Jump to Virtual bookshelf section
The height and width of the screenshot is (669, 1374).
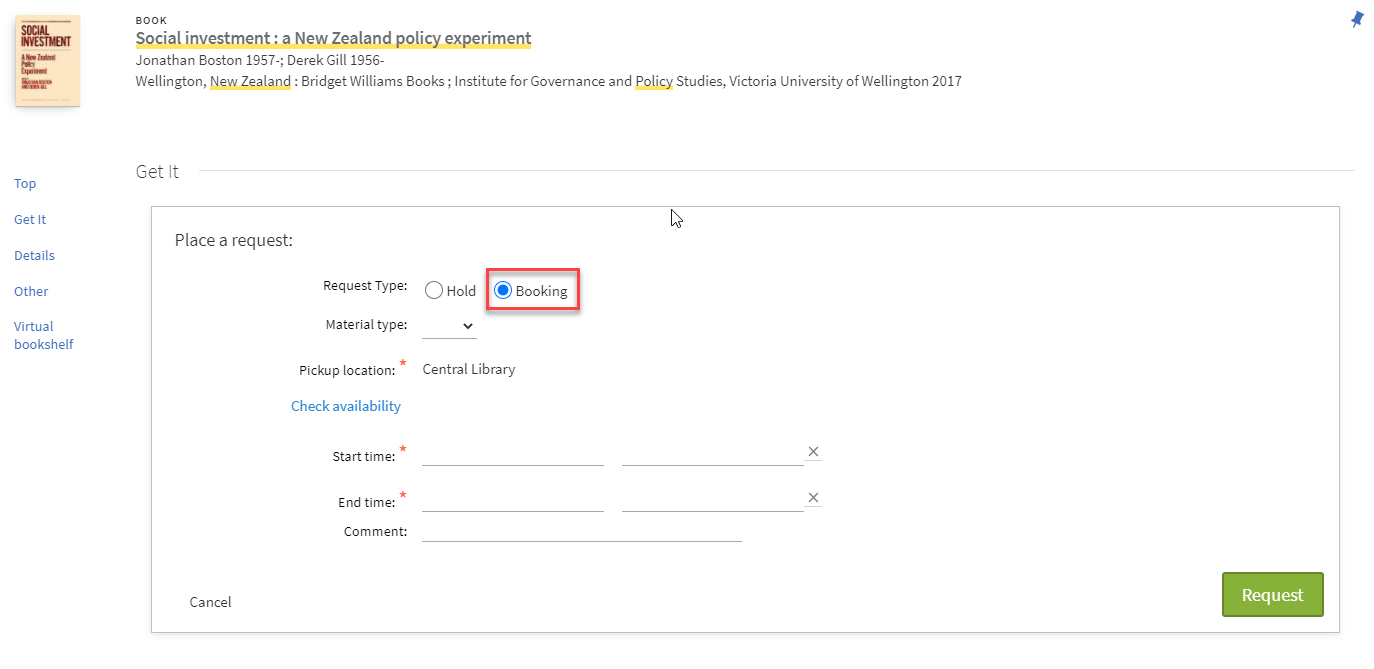tap(43, 336)
